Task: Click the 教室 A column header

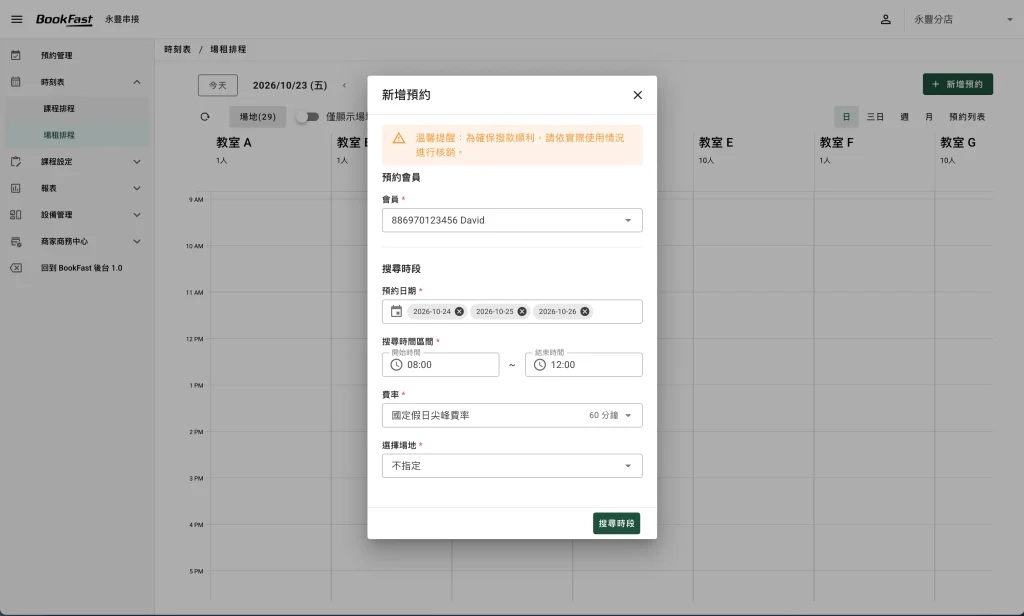Action: coord(234,142)
